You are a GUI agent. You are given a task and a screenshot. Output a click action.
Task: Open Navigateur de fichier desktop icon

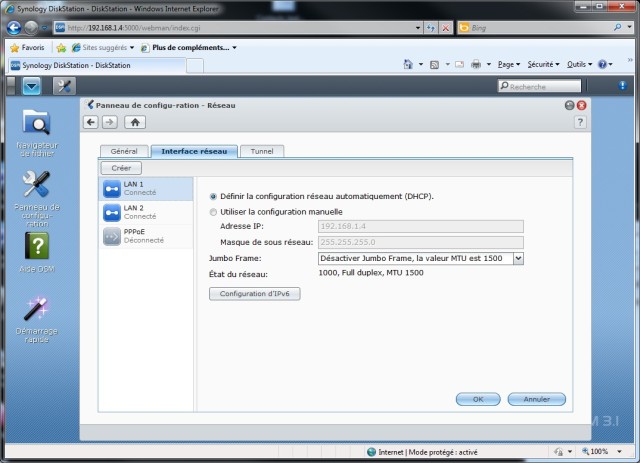[x=37, y=124]
